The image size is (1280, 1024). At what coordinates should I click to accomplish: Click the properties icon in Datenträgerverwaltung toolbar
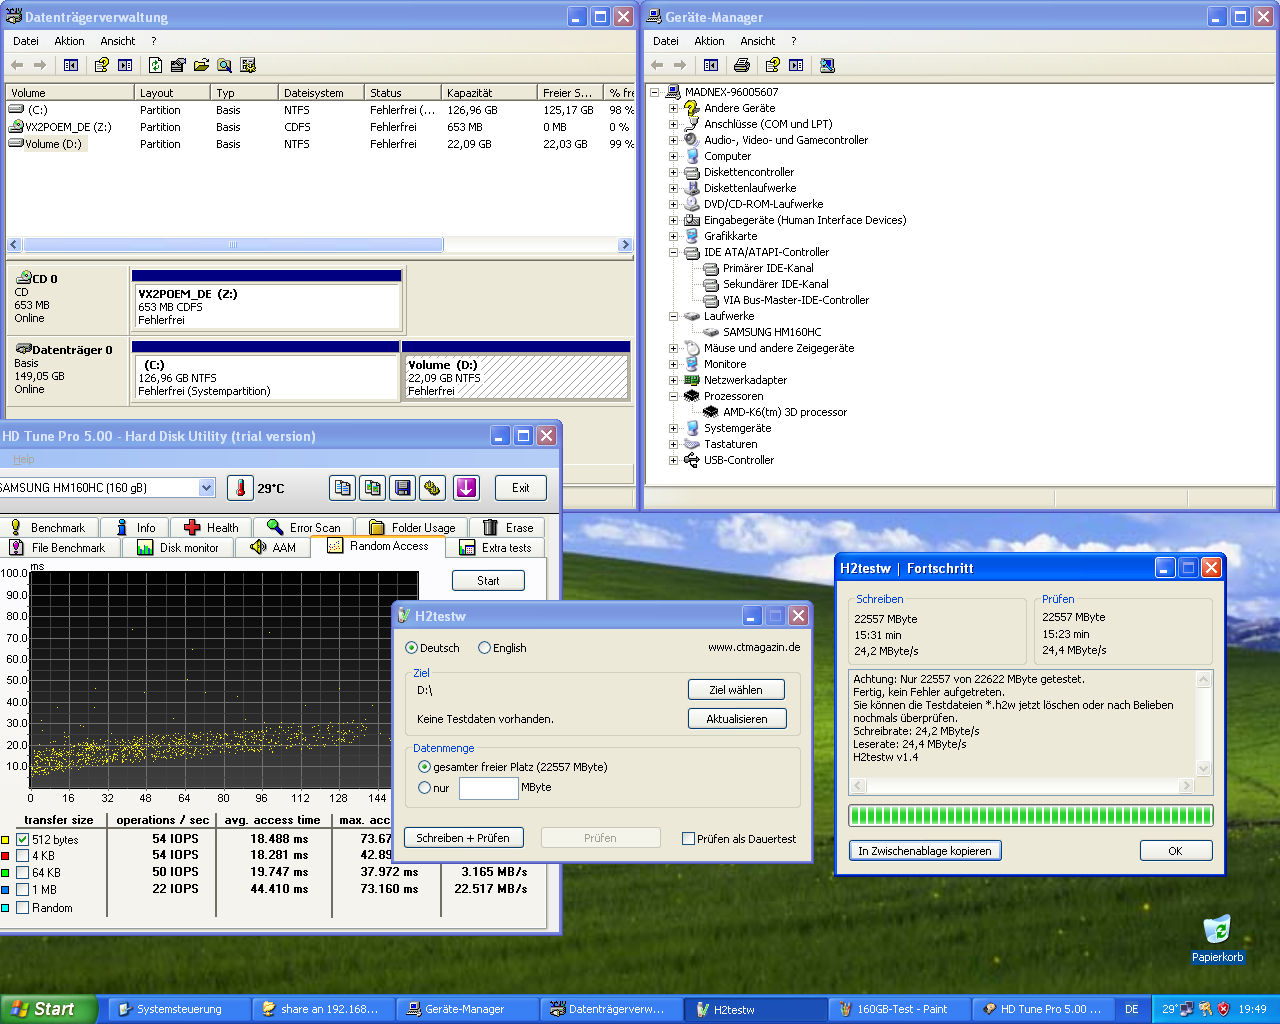click(178, 65)
